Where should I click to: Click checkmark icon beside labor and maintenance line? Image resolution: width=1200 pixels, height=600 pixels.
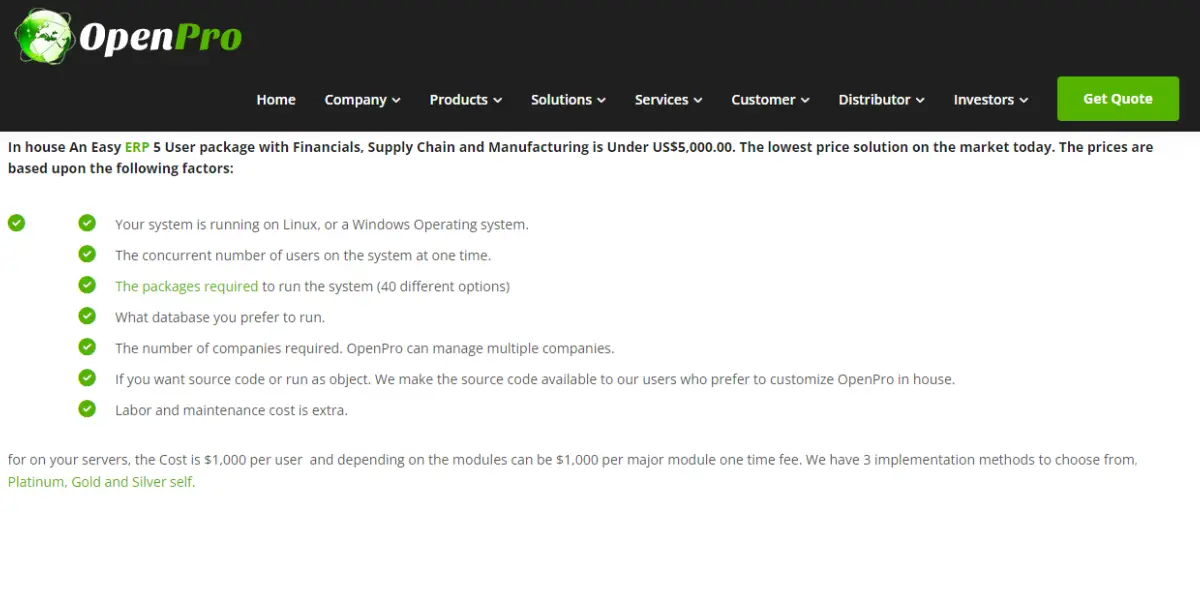[x=87, y=409]
